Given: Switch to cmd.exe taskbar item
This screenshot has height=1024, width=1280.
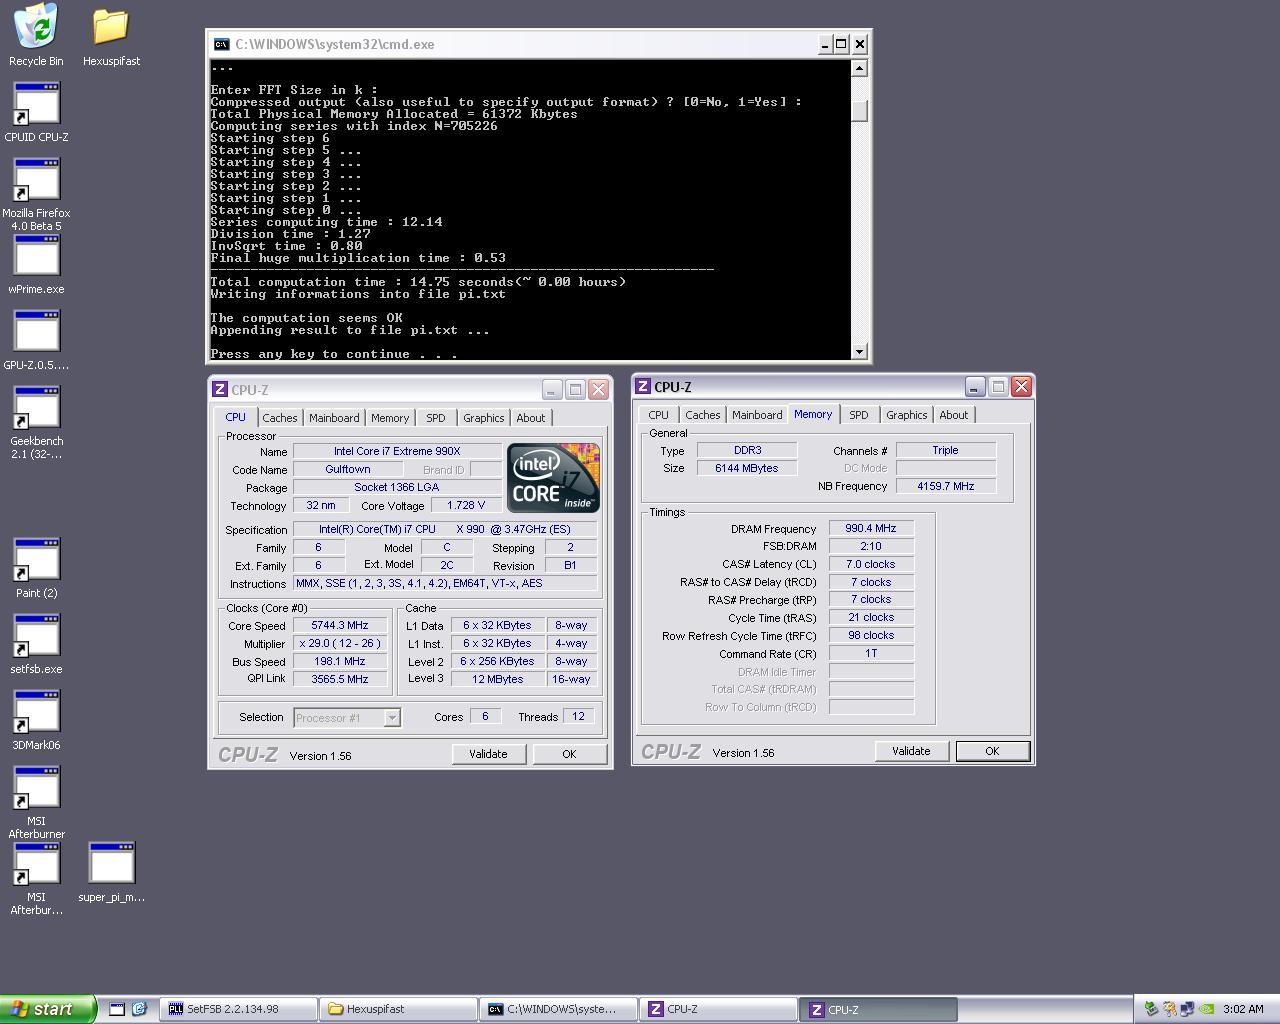Looking at the screenshot, I should coord(558,1009).
